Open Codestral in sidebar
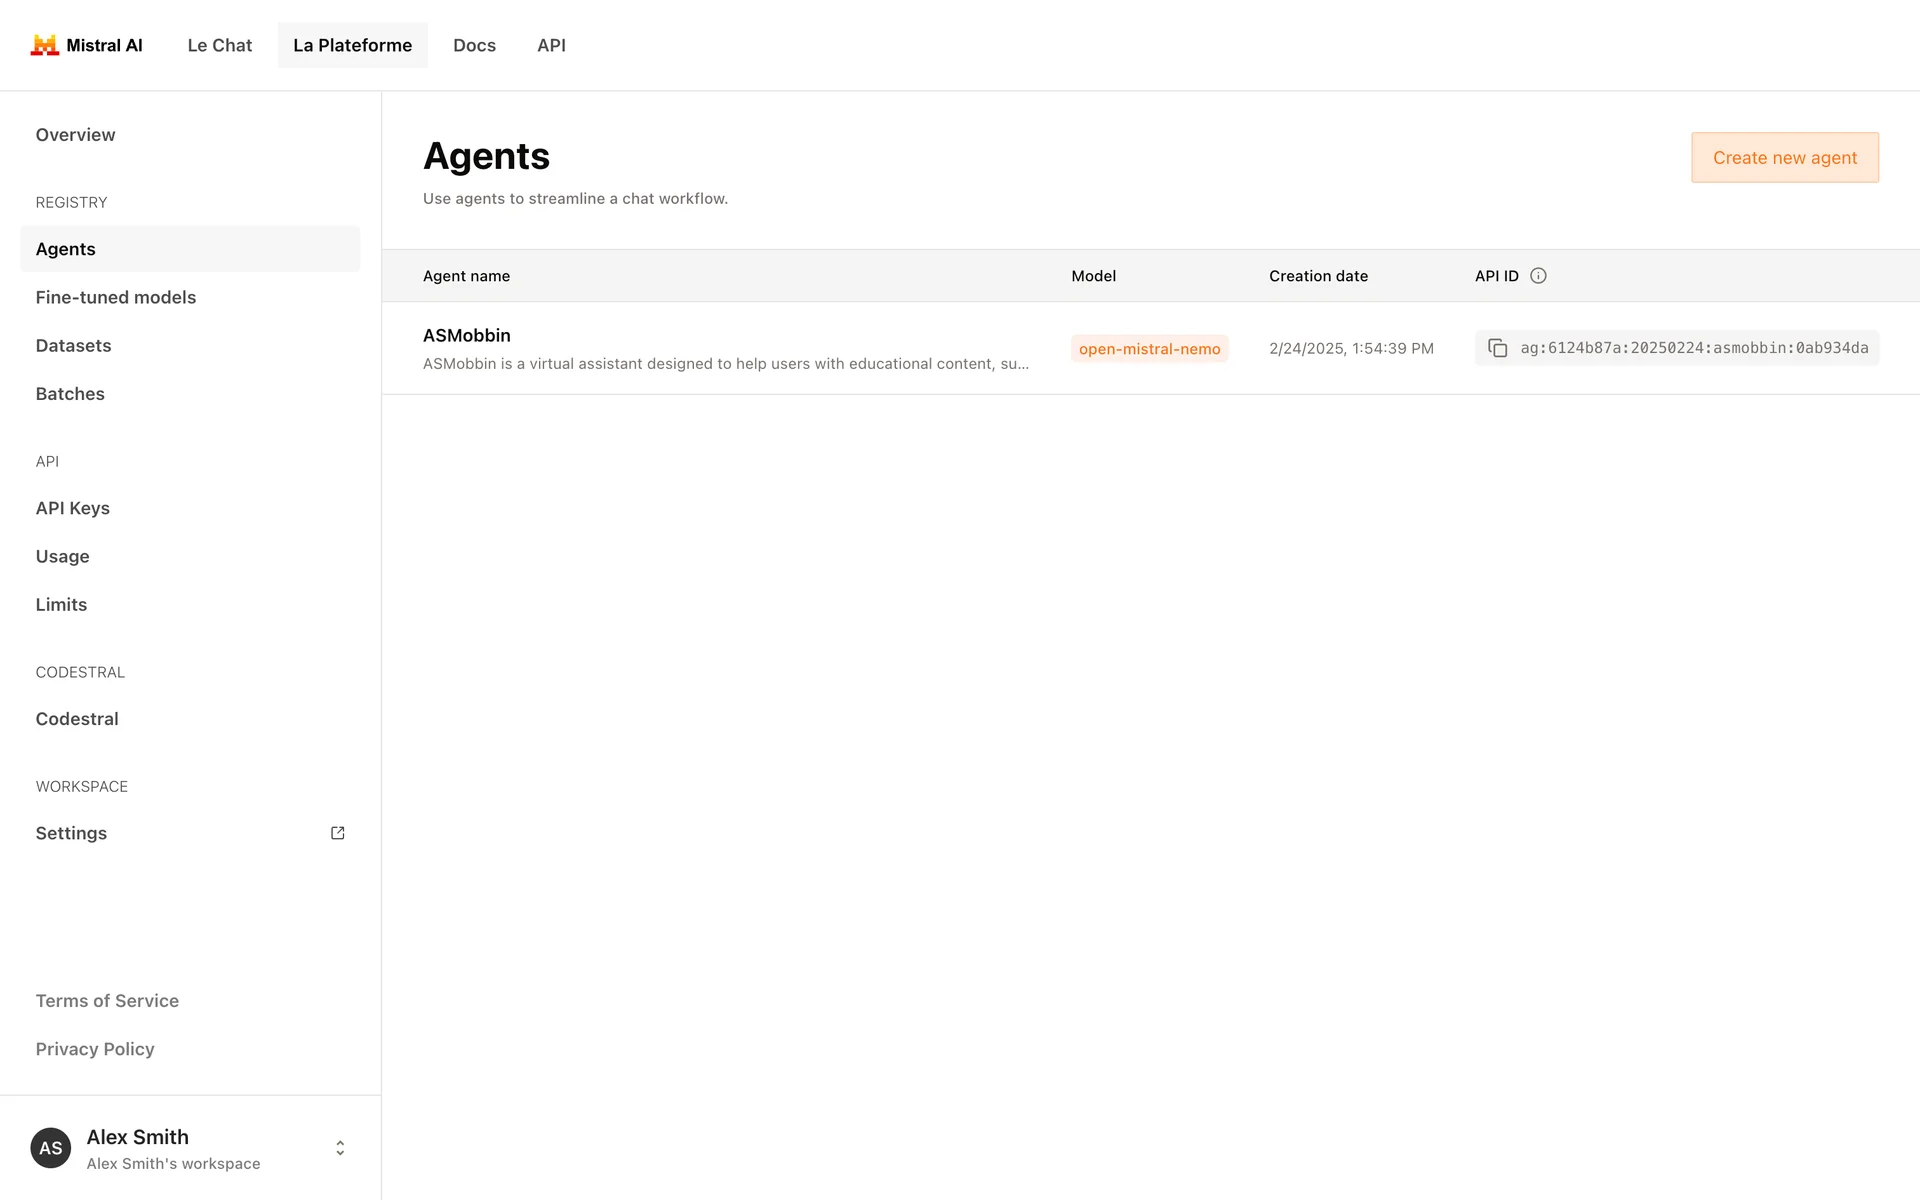The width and height of the screenshot is (1920, 1200). pyautogui.click(x=77, y=719)
